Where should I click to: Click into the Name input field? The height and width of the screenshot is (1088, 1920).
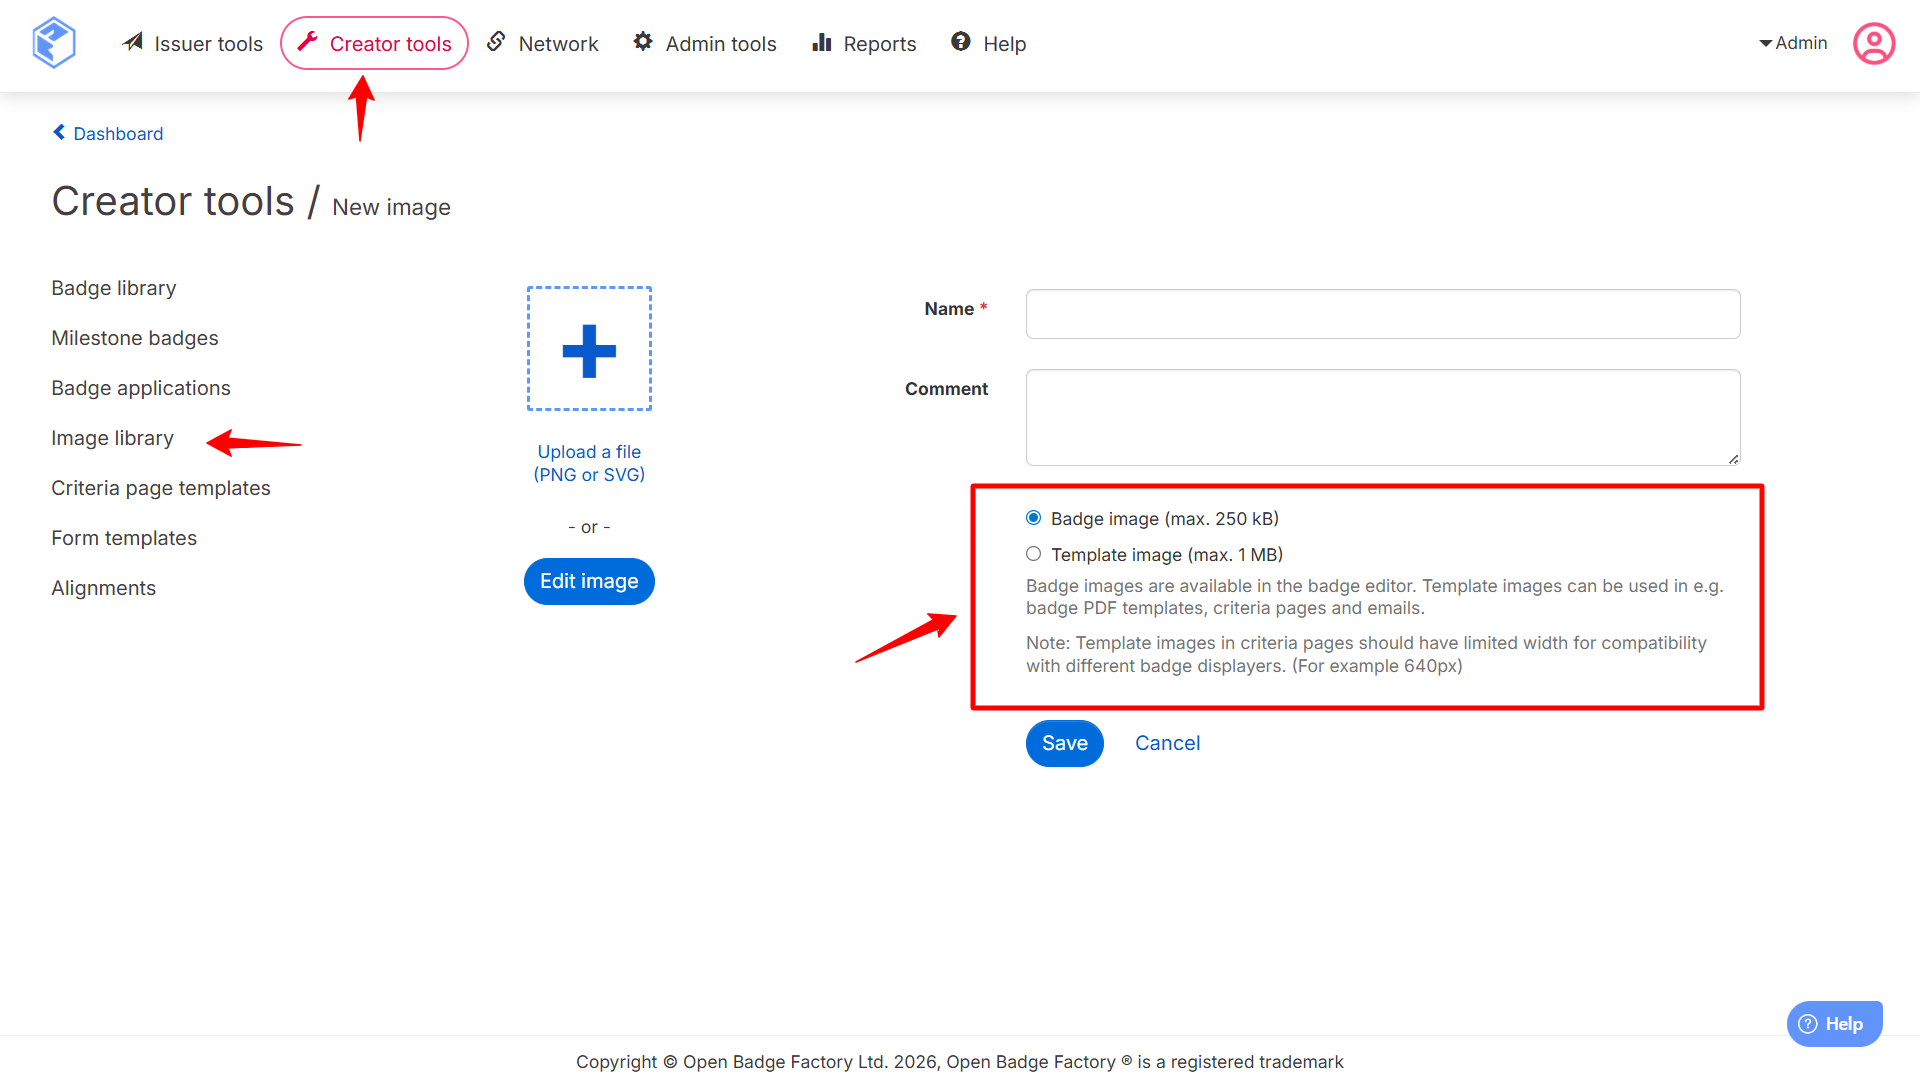[x=1382, y=314]
